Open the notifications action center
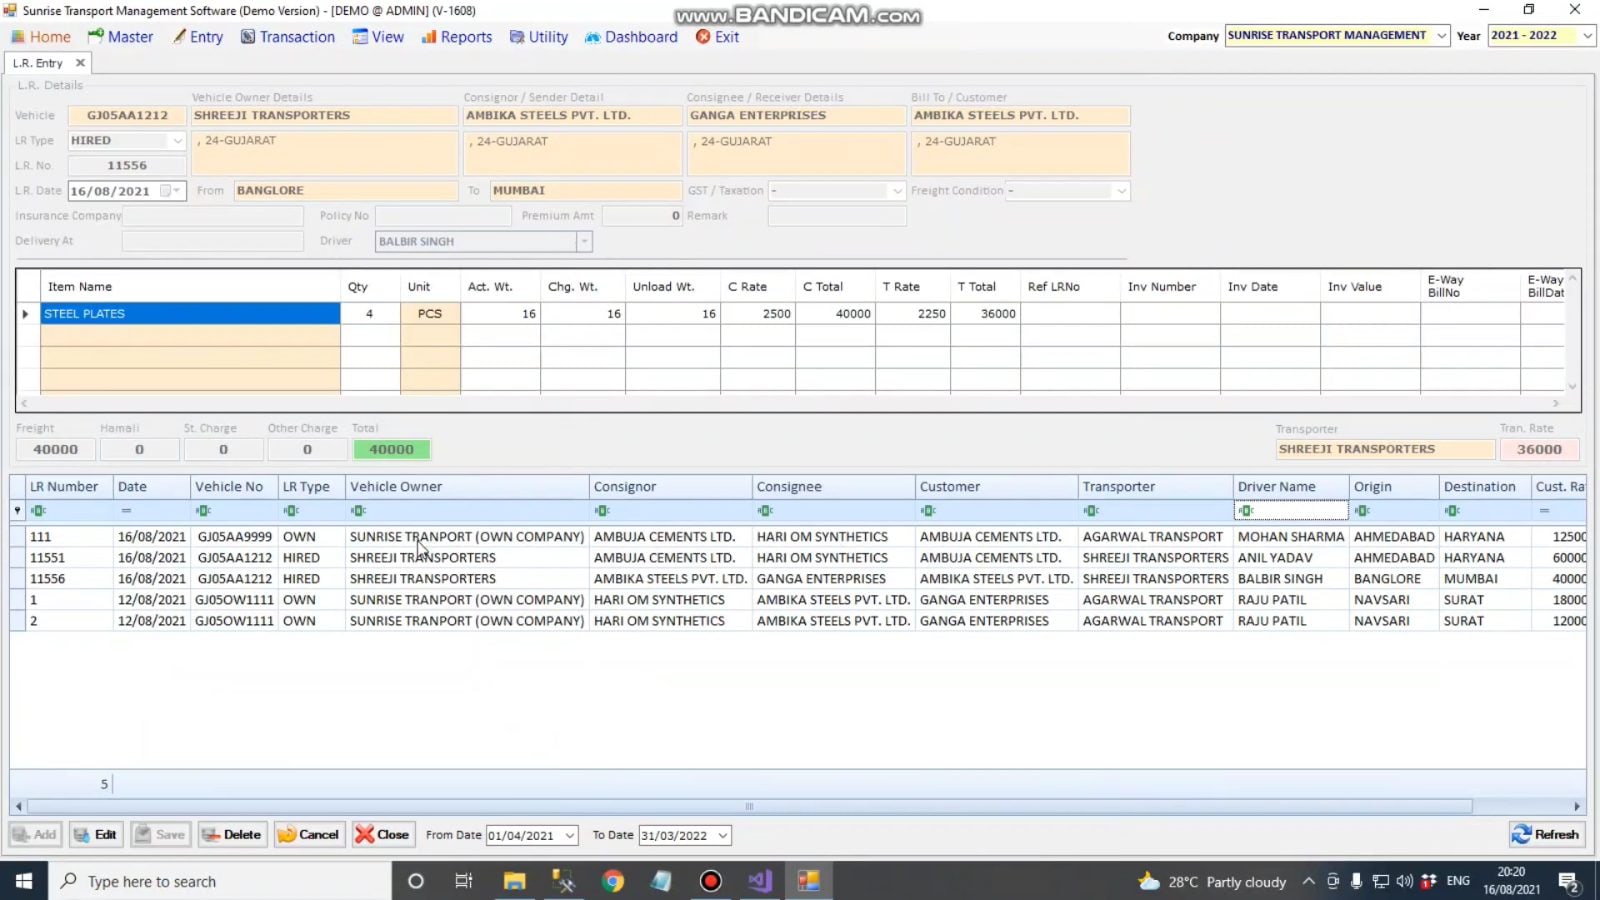 click(x=1569, y=881)
